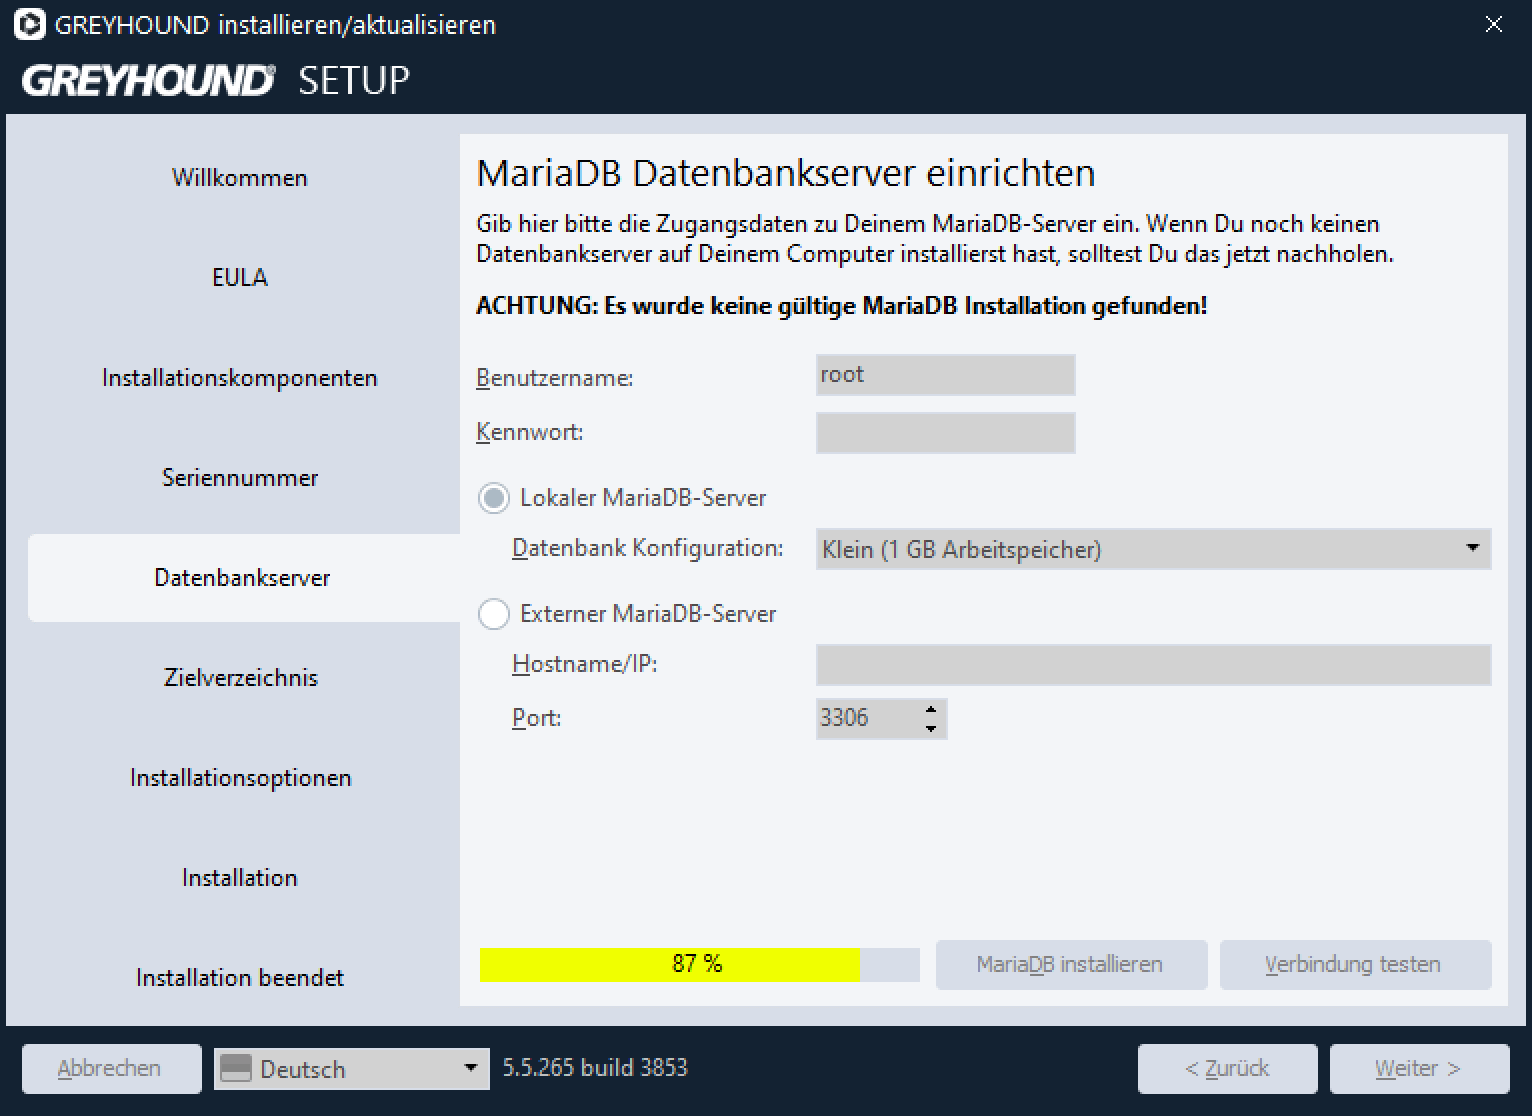Go to the Installationskomponenten step
1532x1116 pixels.
point(240,378)
